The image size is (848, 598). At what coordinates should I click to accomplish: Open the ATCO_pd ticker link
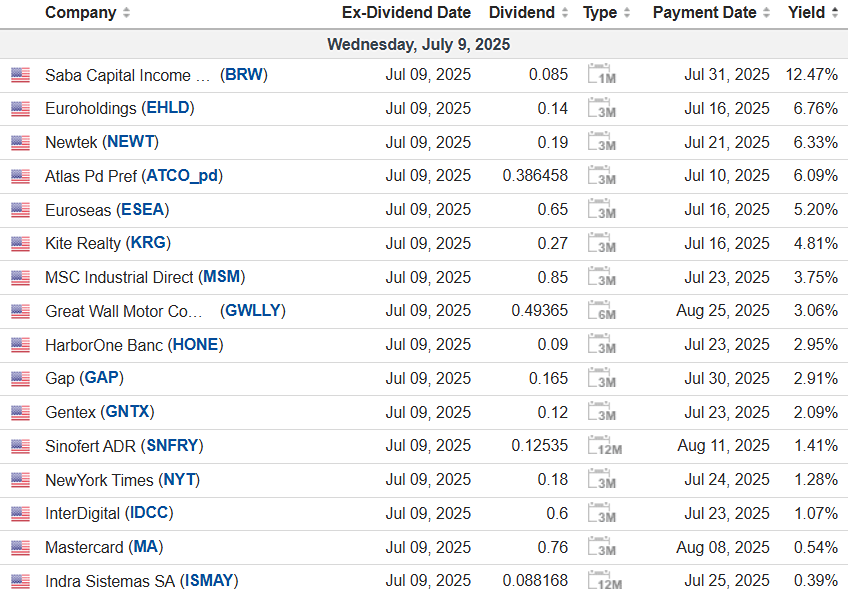click(x=182, y=175)
